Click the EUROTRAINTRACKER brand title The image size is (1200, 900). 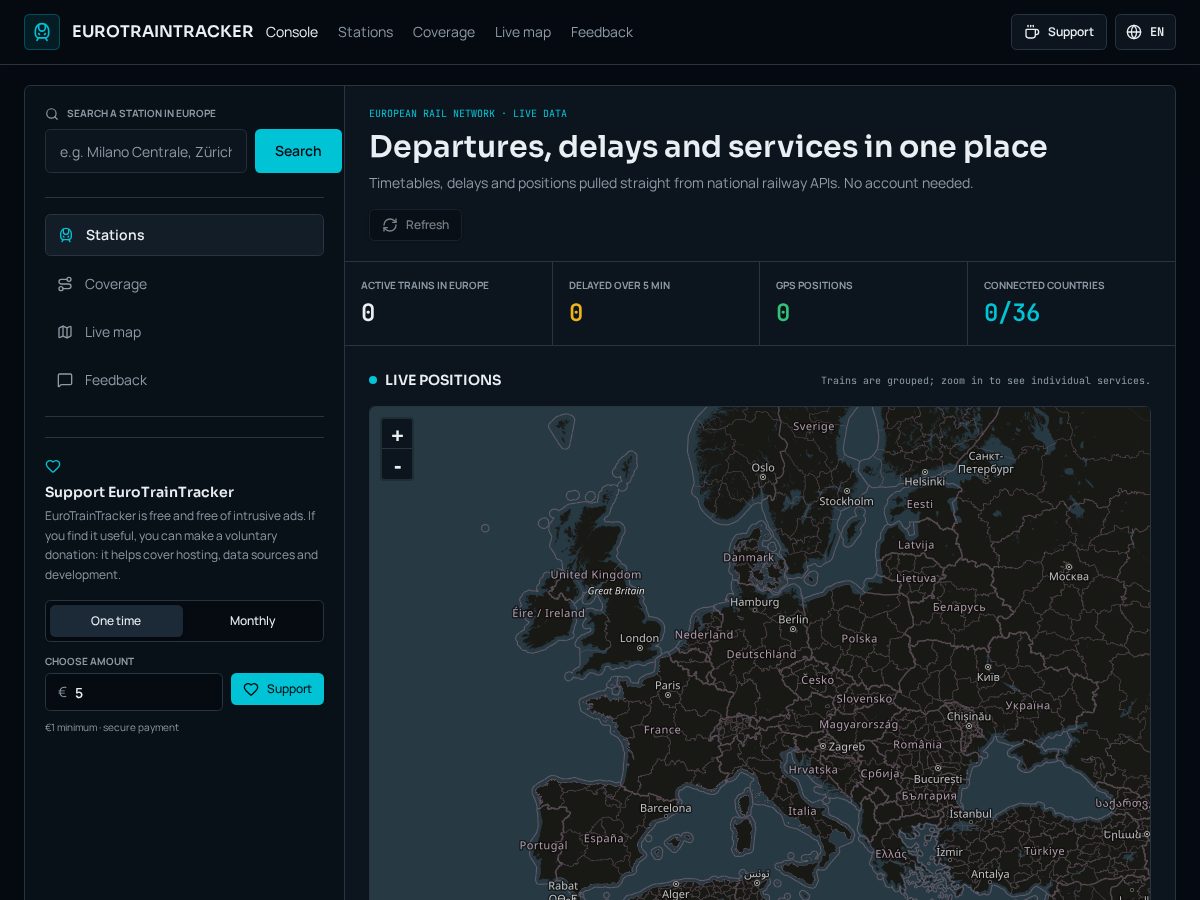[x=163, y=32]
